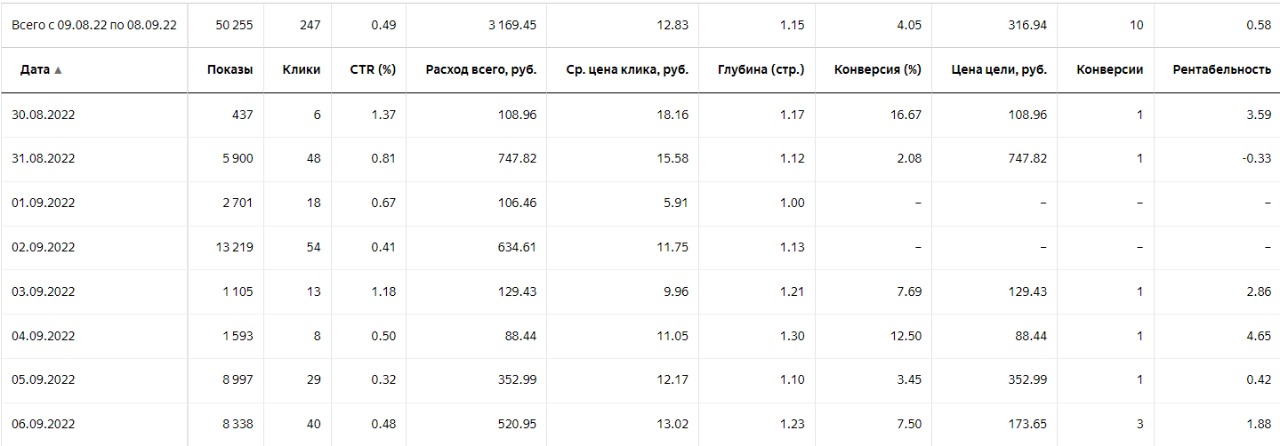Sort by Расход всего, руб. header

480,70
